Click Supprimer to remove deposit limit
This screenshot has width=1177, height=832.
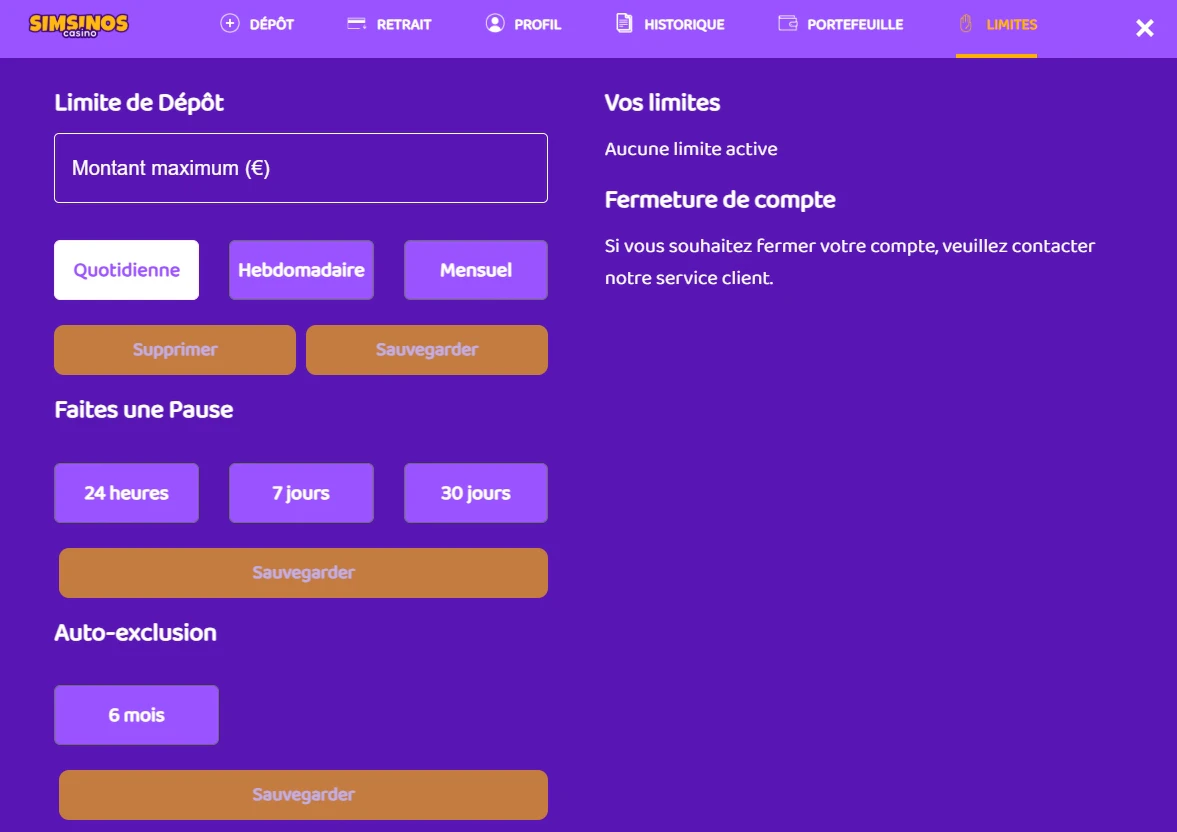point(175,350)
